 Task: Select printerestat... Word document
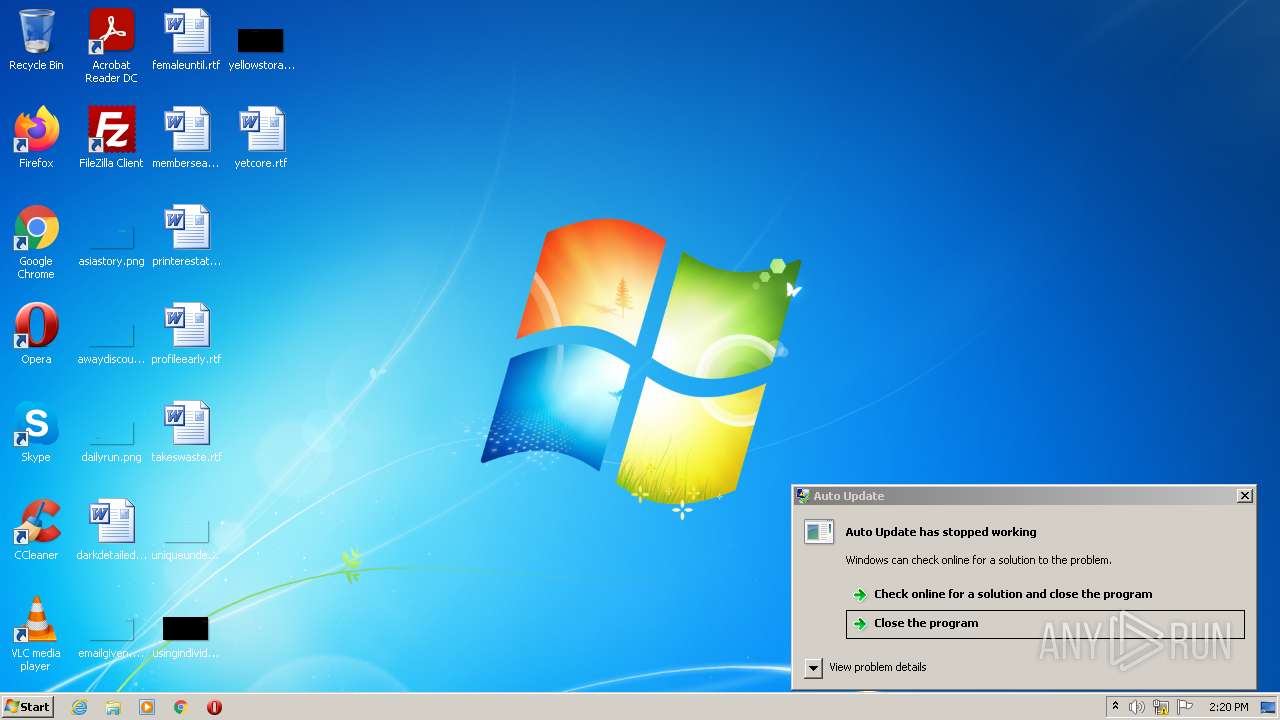186,236
